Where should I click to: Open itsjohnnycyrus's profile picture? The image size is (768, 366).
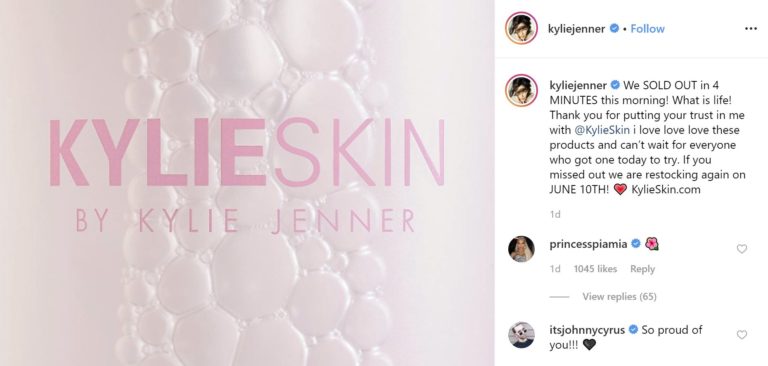point(521,335)
